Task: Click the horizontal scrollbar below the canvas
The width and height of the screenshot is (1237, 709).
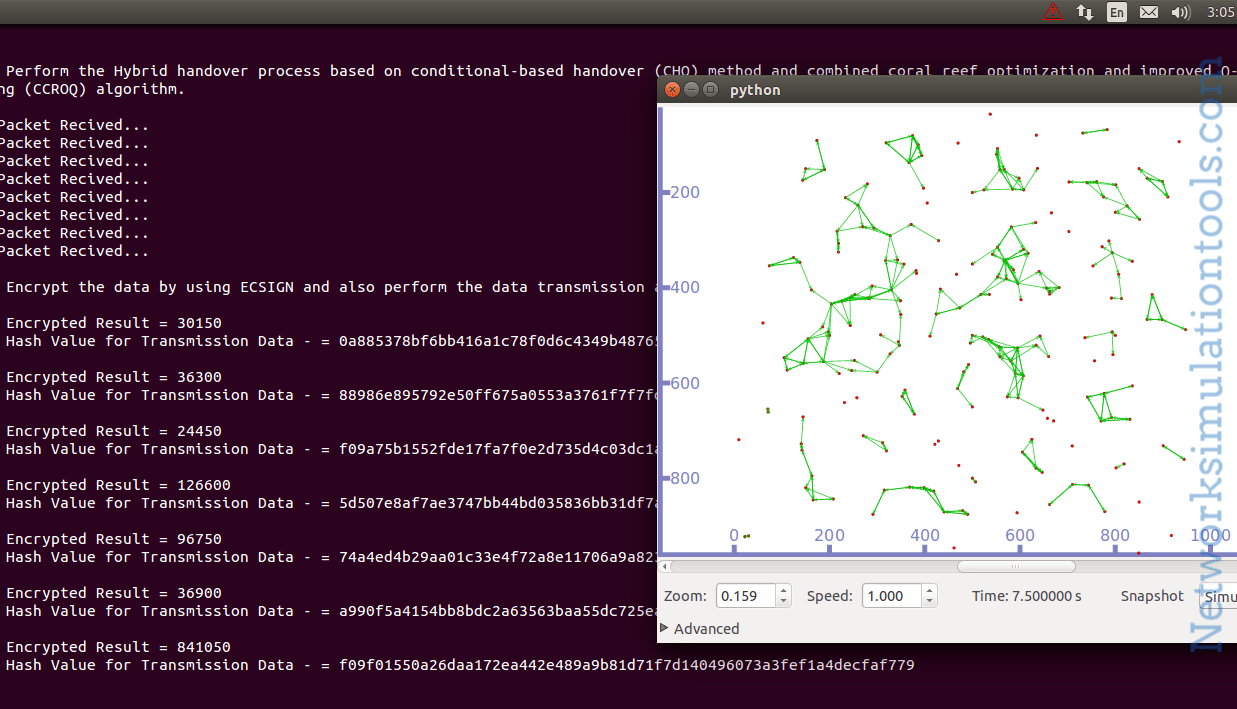Action: coord(1016,565)
